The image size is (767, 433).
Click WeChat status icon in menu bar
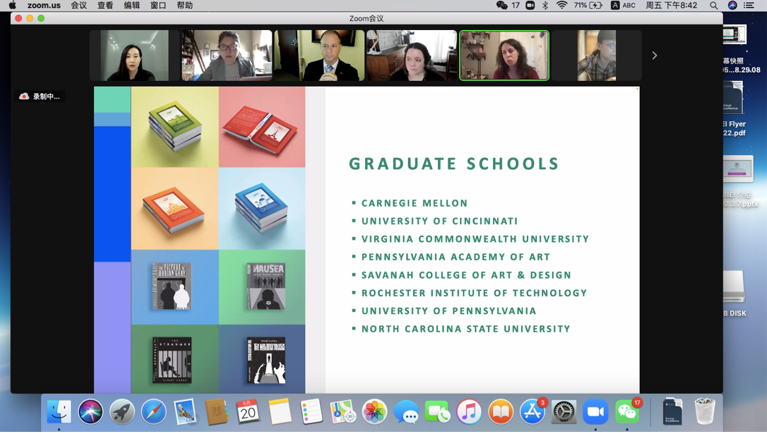(x=501, y=5)
